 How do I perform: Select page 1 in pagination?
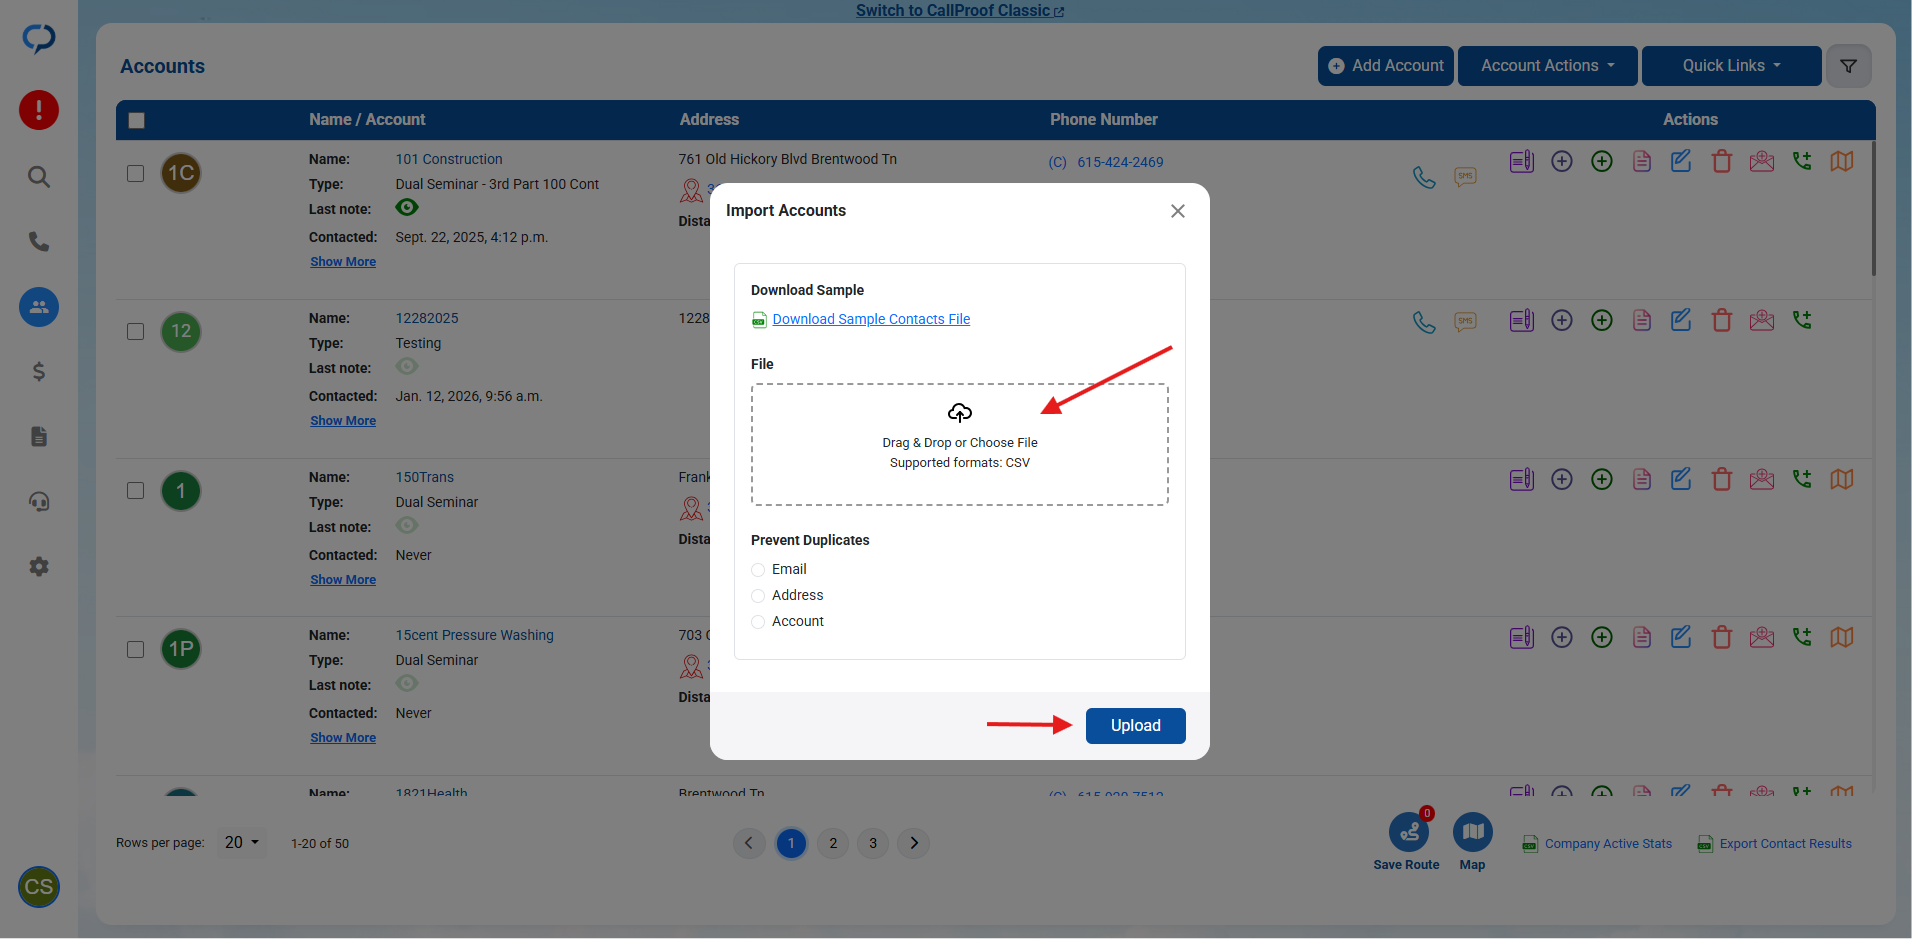791,843
